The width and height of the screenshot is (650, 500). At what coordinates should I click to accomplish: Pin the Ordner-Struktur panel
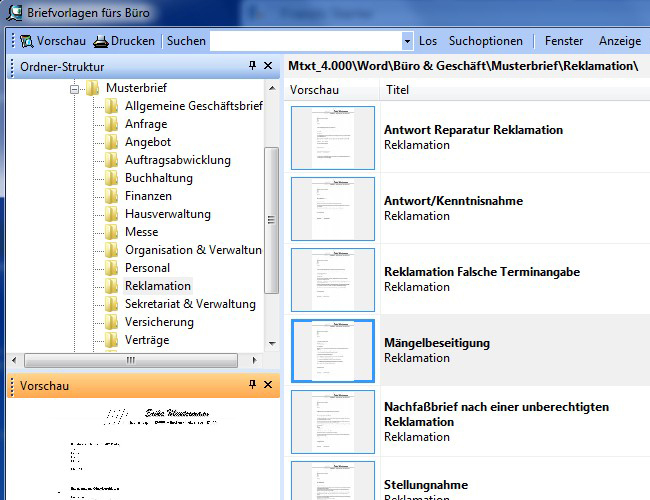(x=252, y=66)
